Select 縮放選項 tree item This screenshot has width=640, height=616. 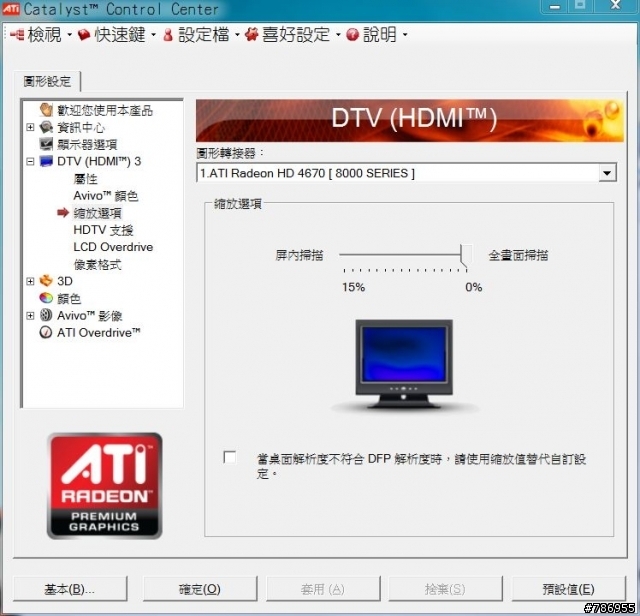point(97,213)
